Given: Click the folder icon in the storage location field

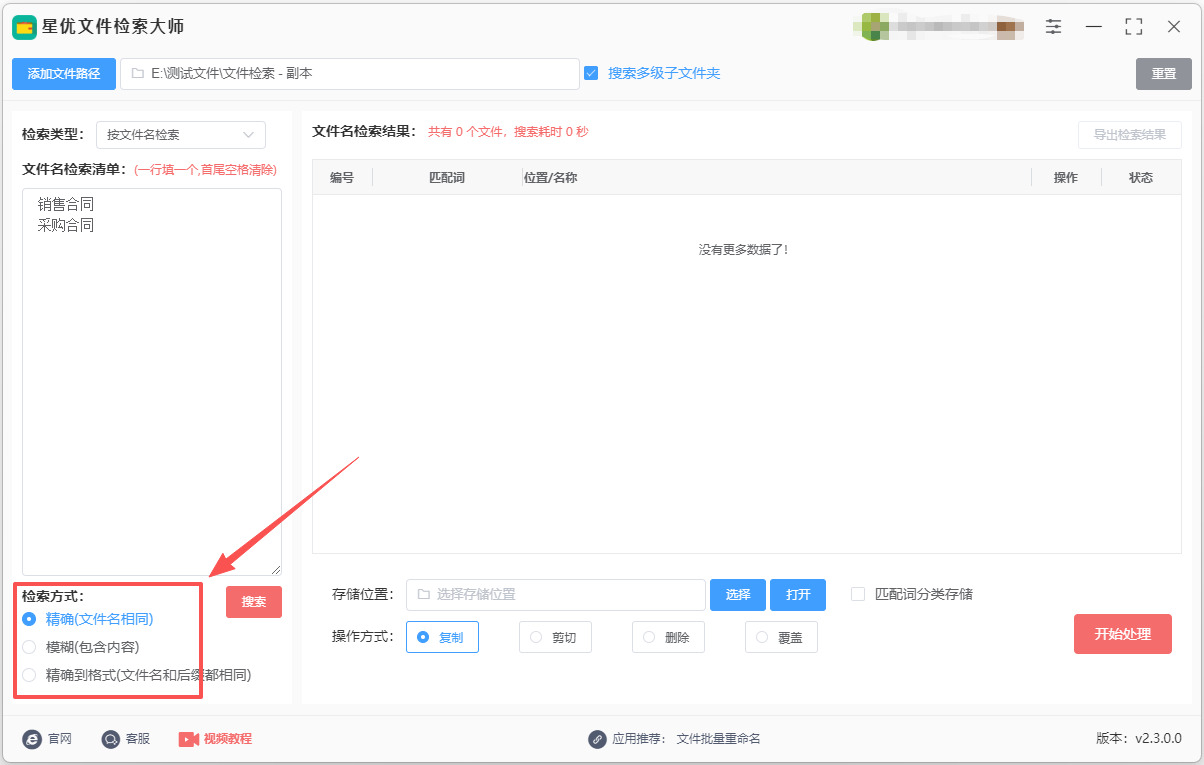Looking at the screenshot, I should tap(423, 594).
